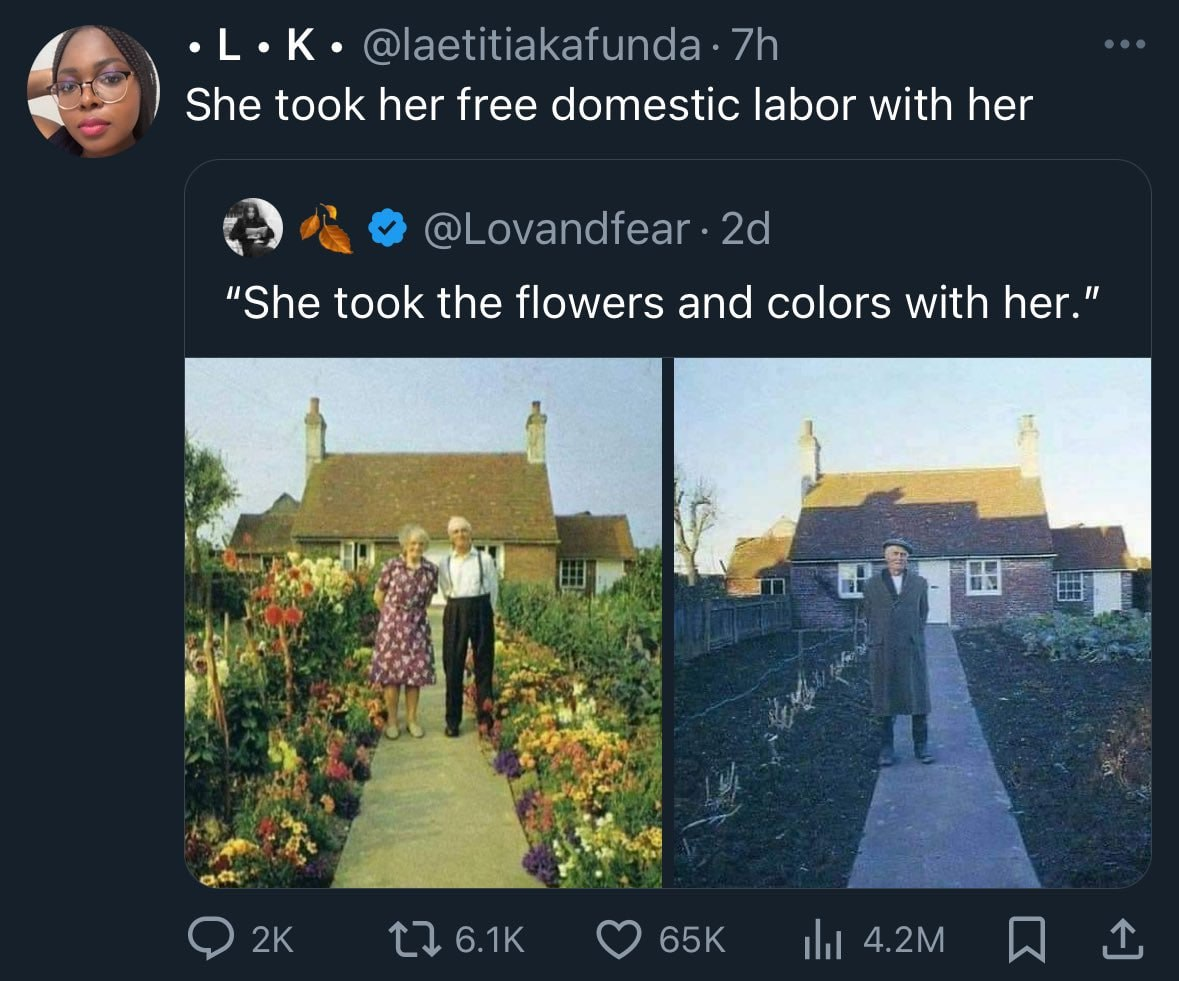This screenshot has height=981, width=1179.
Task: Click the "She took her free domestic labor" text
Action: click(x=608, y=104)
